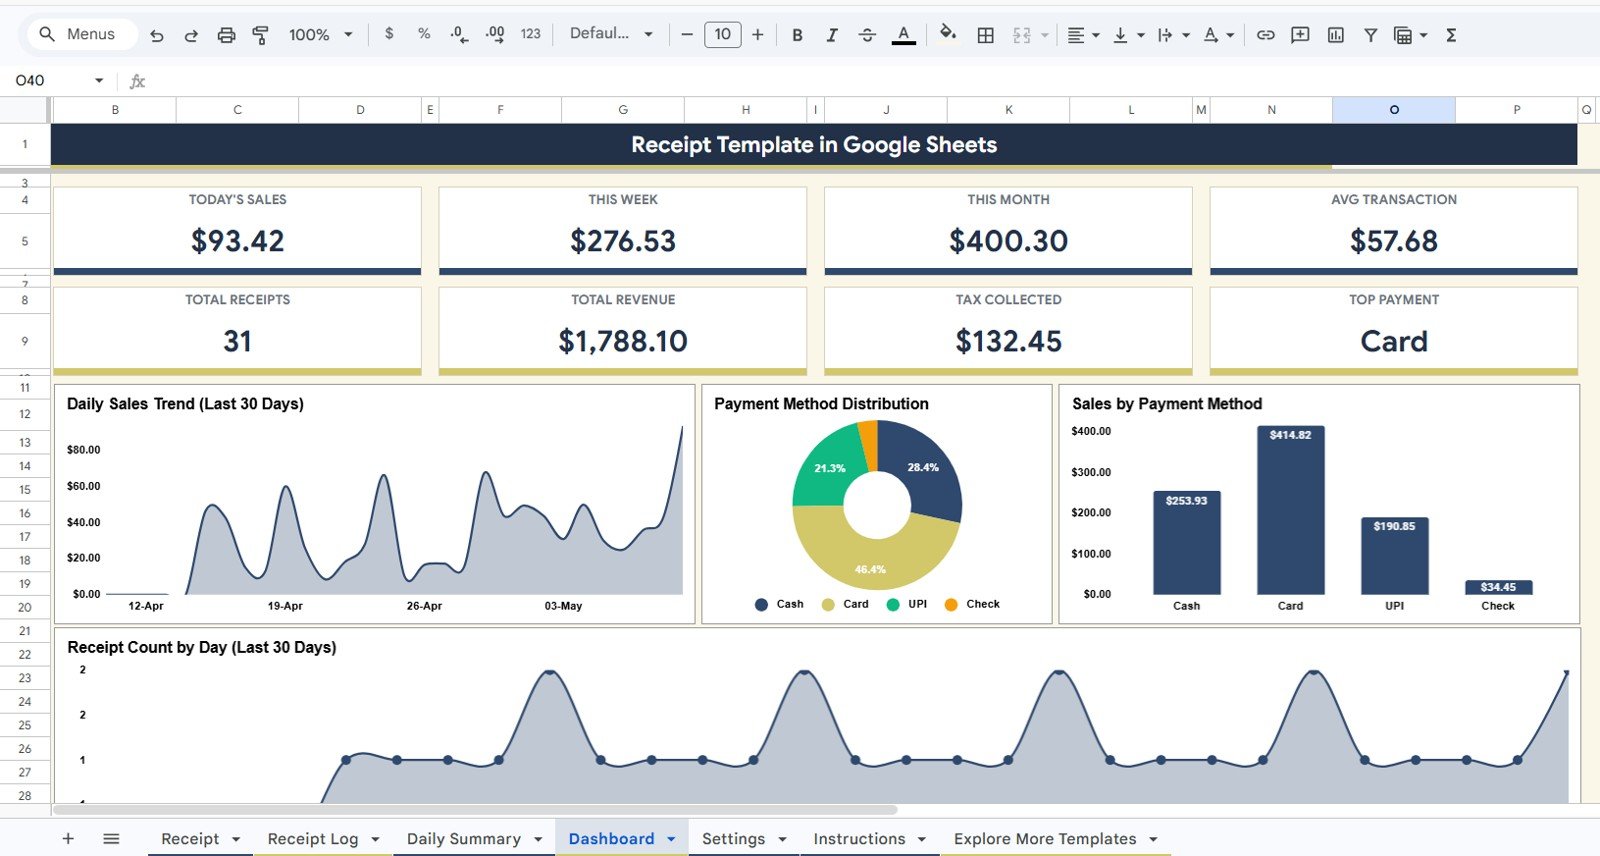The width and height of the screenshot is (1600, 856).
Task: Click the TOP PAYMENT value Card
Action: 1394,341
